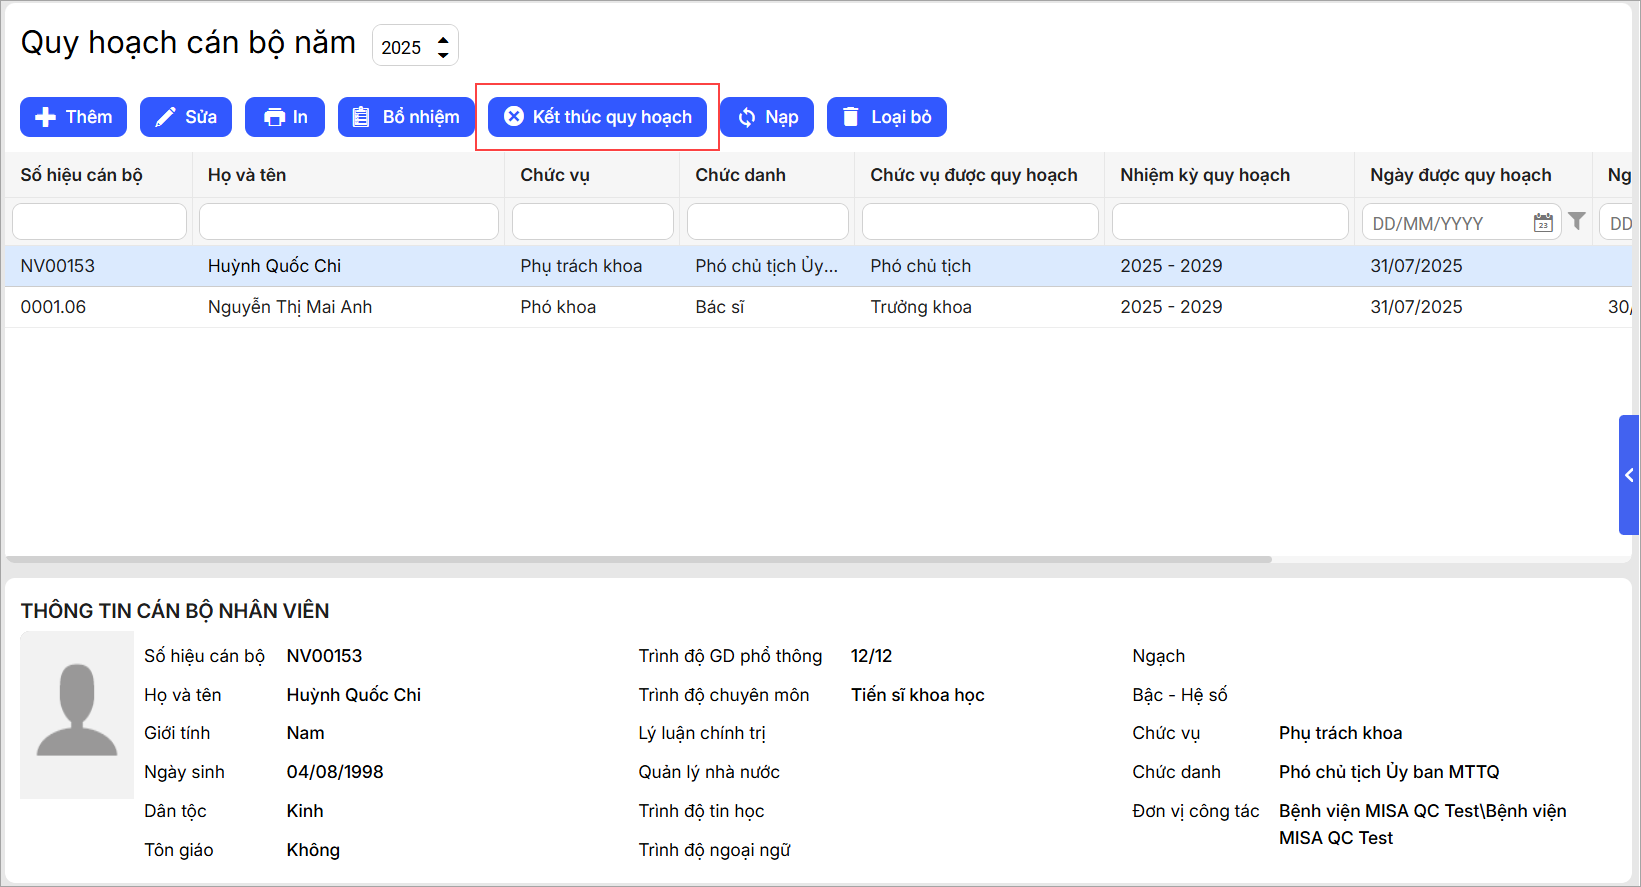This screenshot has height=887, width=1641.
Task: Select the Nguyễn Thị Mai Anh row
Action: pos(290,307)
